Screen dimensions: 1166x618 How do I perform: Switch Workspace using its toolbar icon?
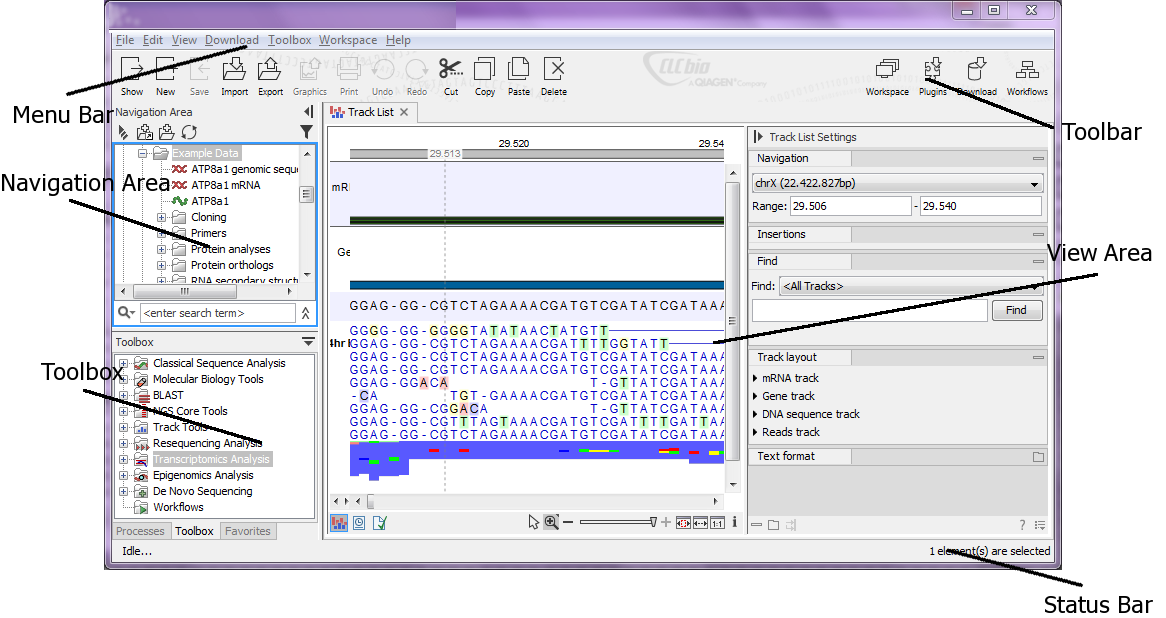(886, 70)
